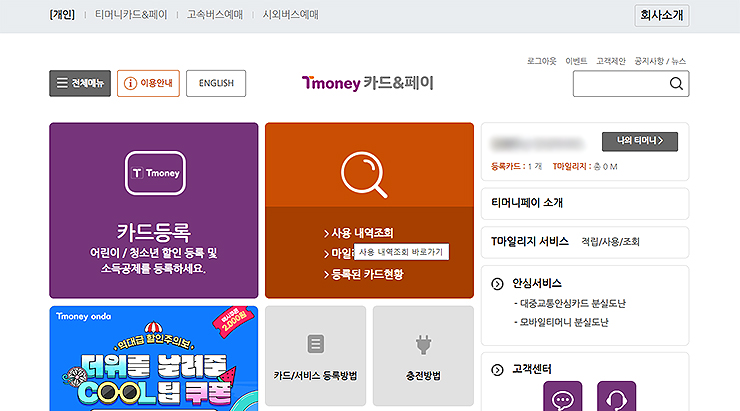Open the 충전방법 label

click(x=423, y=376)
